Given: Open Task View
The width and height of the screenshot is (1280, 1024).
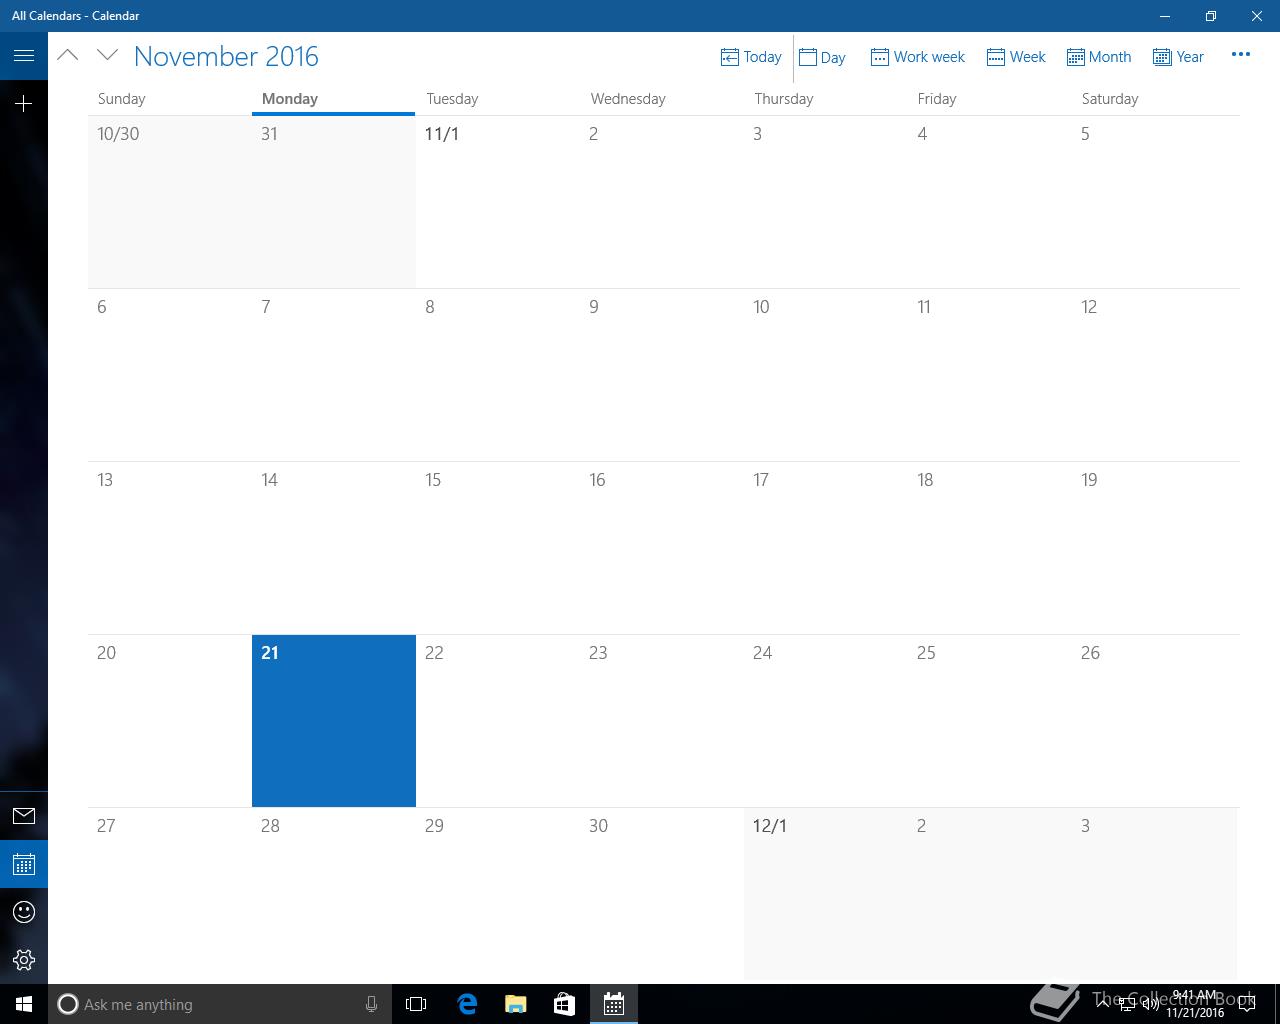Looking at the screenshot, I should point(416,1004).
